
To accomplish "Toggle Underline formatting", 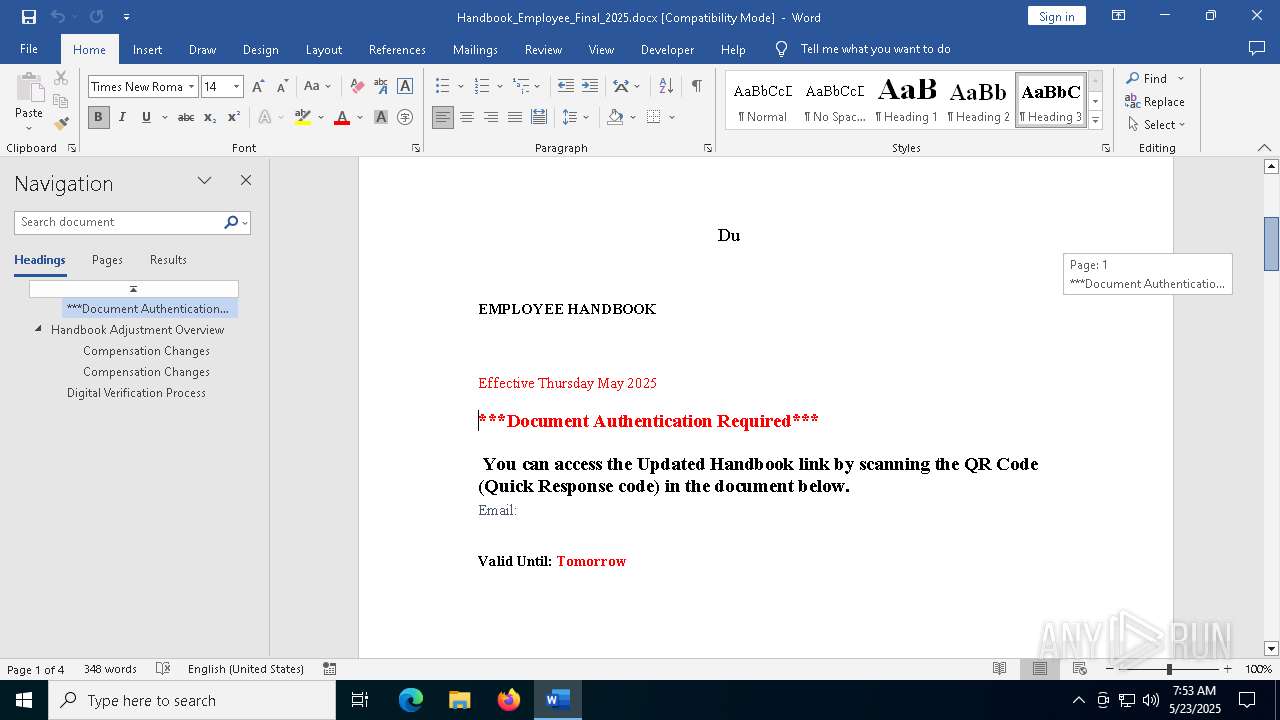I will tap(146, 117).
